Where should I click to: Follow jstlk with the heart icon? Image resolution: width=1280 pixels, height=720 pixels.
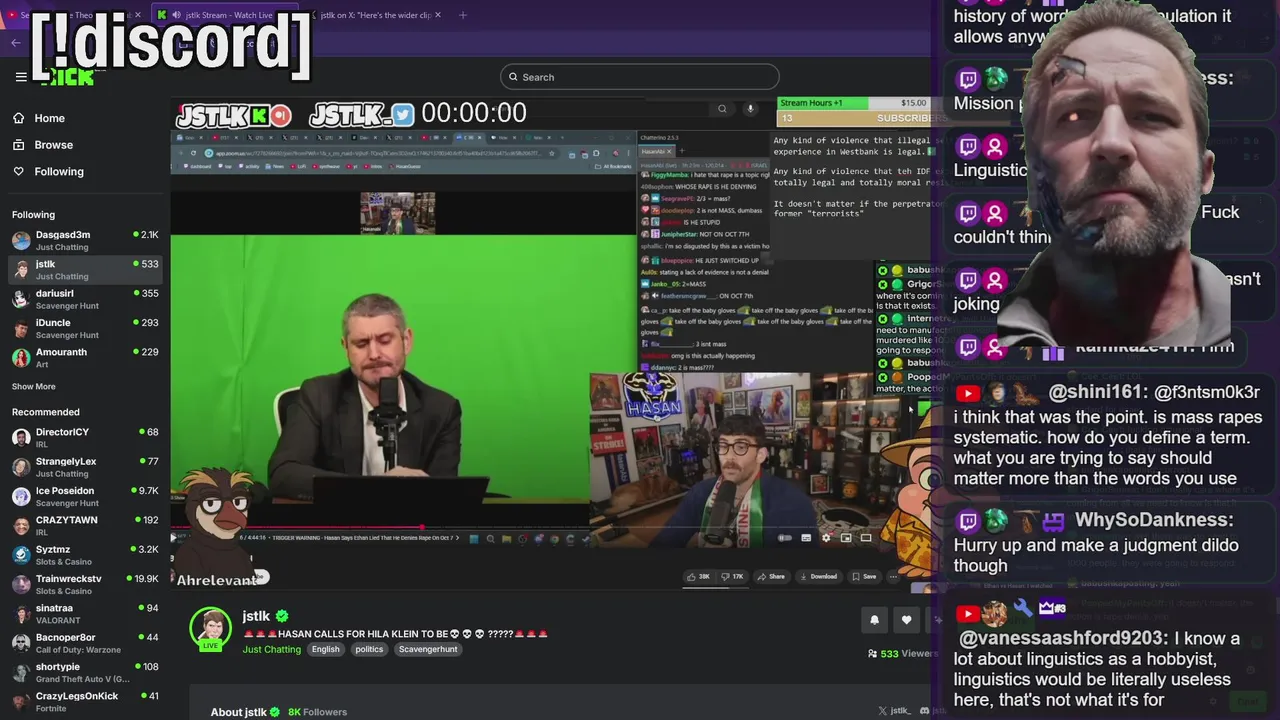[906, 620]
